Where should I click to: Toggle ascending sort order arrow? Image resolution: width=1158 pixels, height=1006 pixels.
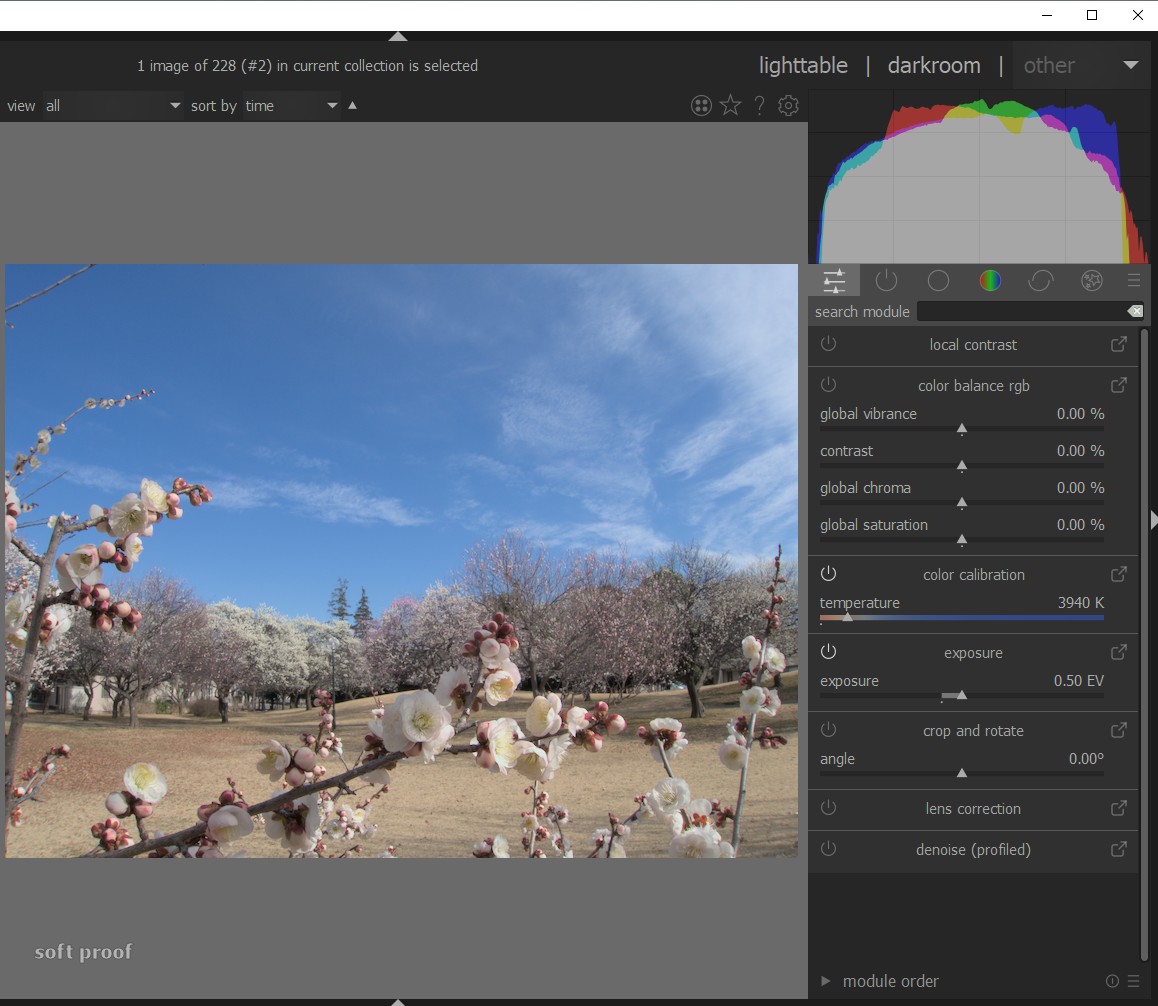click(x=352, y=106)
